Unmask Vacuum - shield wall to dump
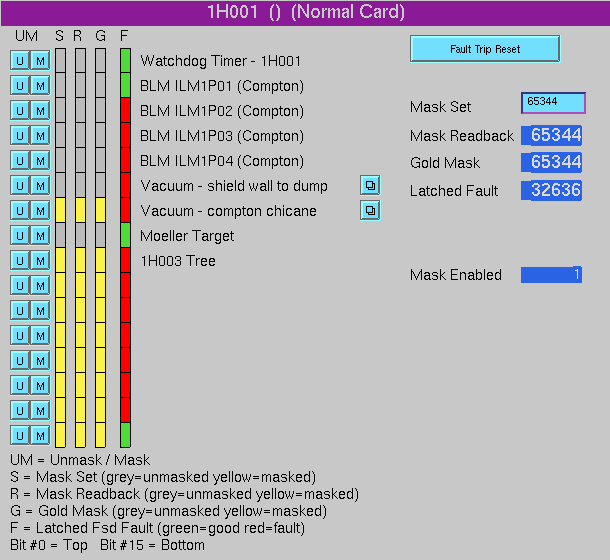This screenshot has width=610, height=560. tap(20, 185)
